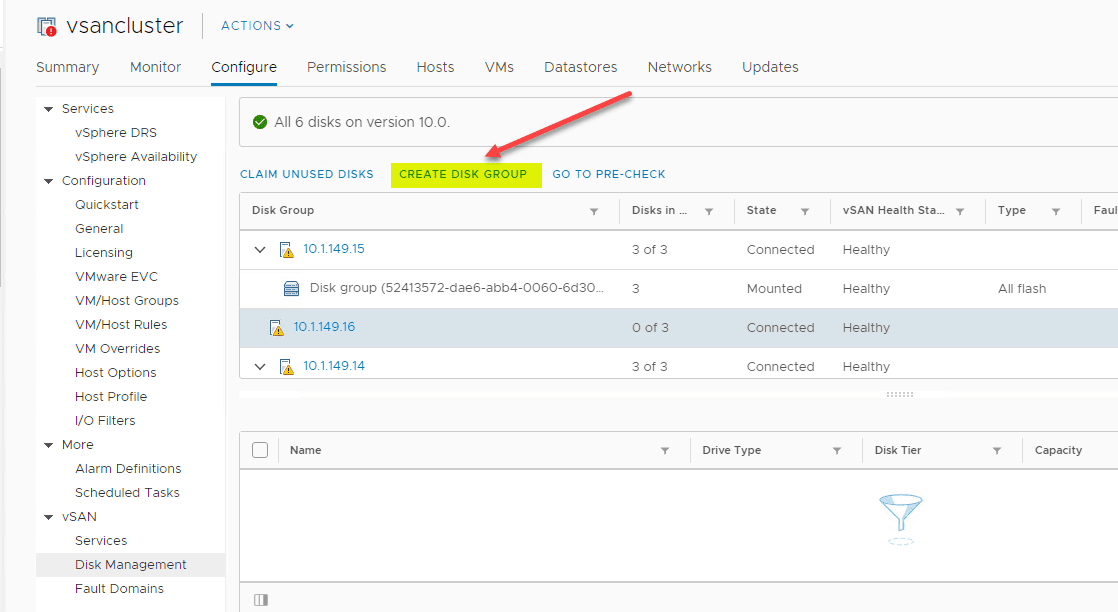Viewport: 1118px width, 612px height.
Task: Select vSphere DRS in the sidebar
Action: pyautogui.click(x=116, y=133)
